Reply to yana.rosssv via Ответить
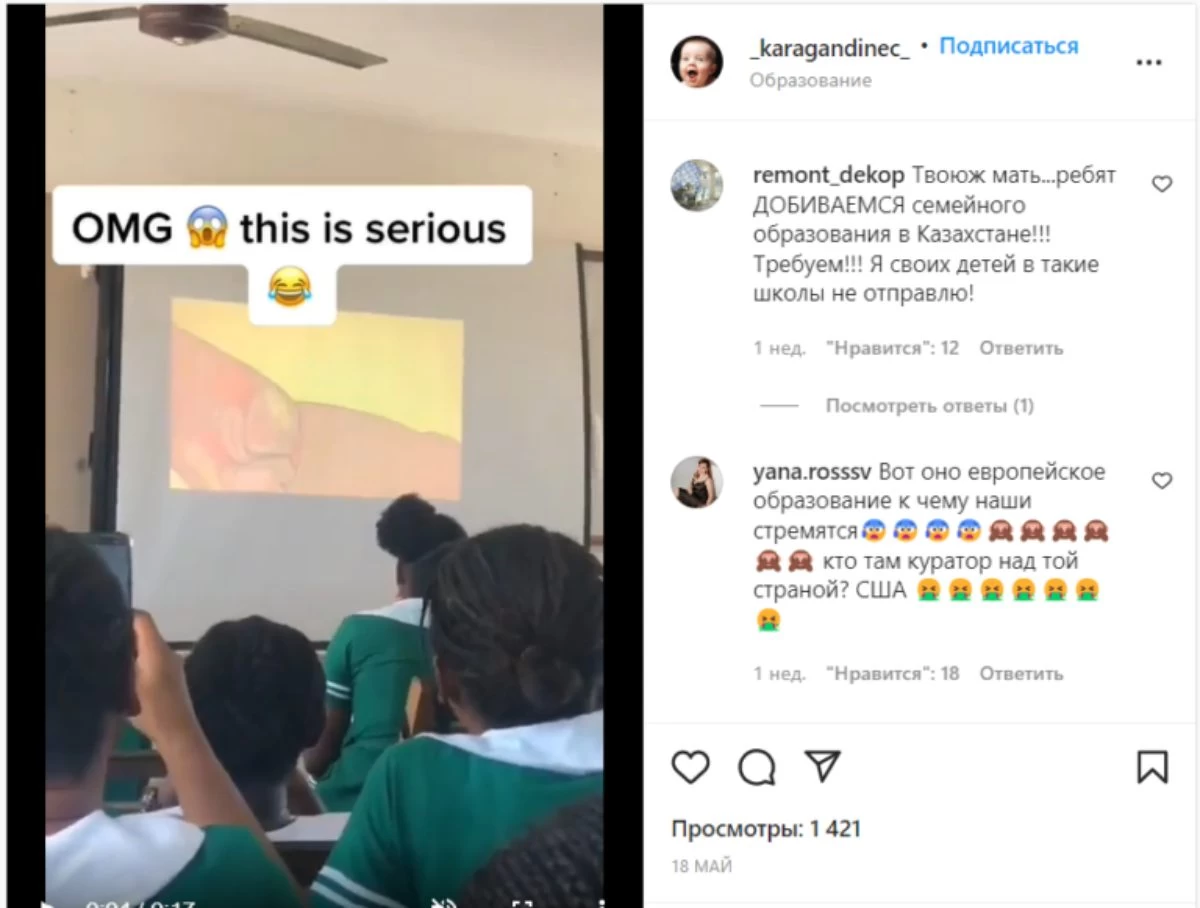The image size is (1200, 908). (1021, 674)
